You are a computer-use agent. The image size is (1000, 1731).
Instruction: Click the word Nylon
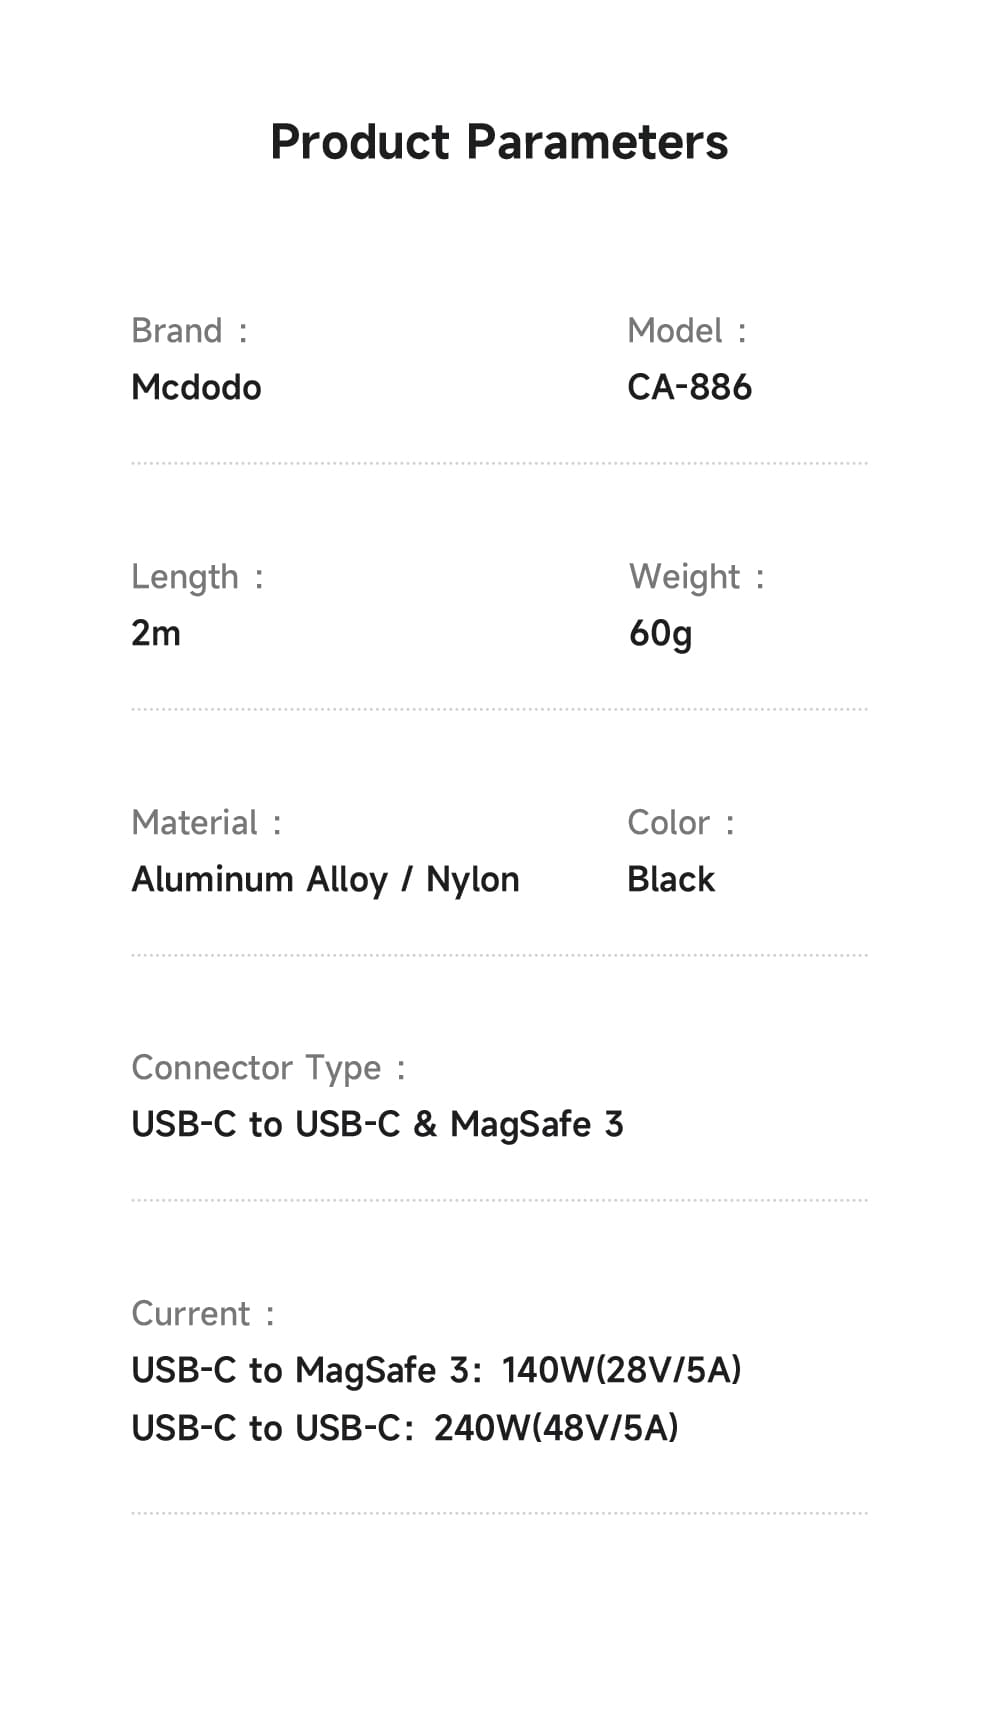473,879
